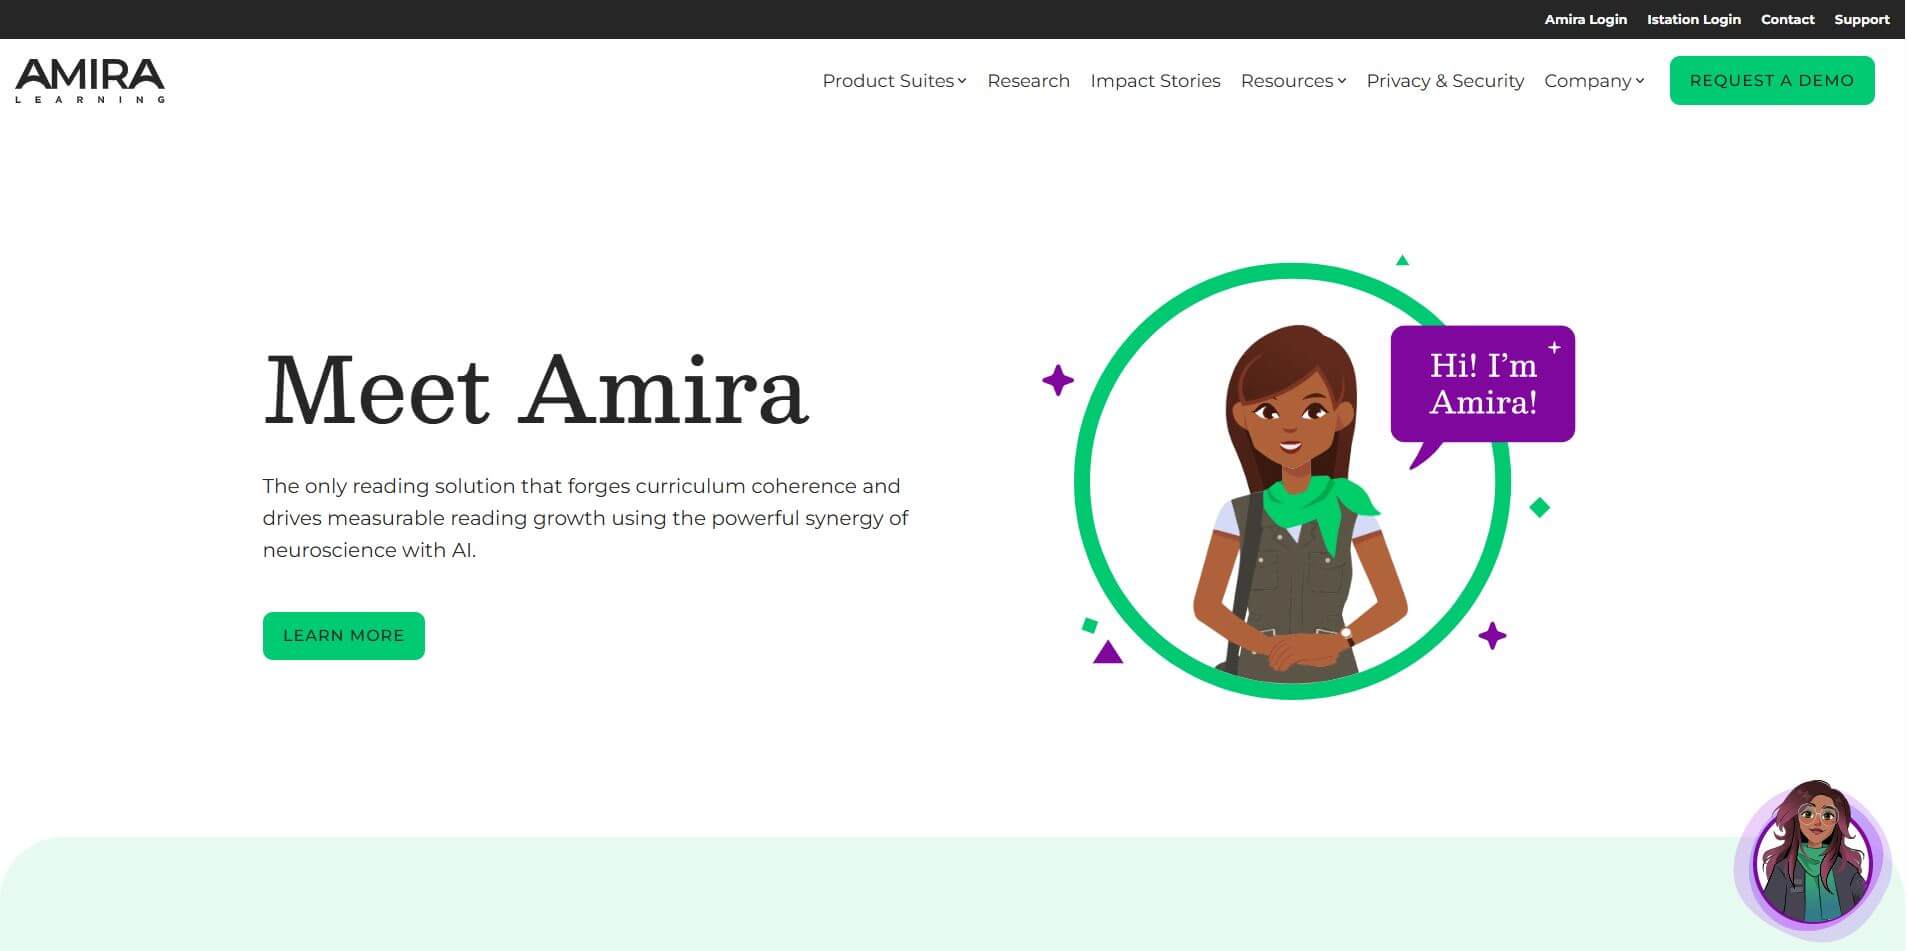
Task: Expand the Resources dropdown menu
Action: tap(1292, 81)
